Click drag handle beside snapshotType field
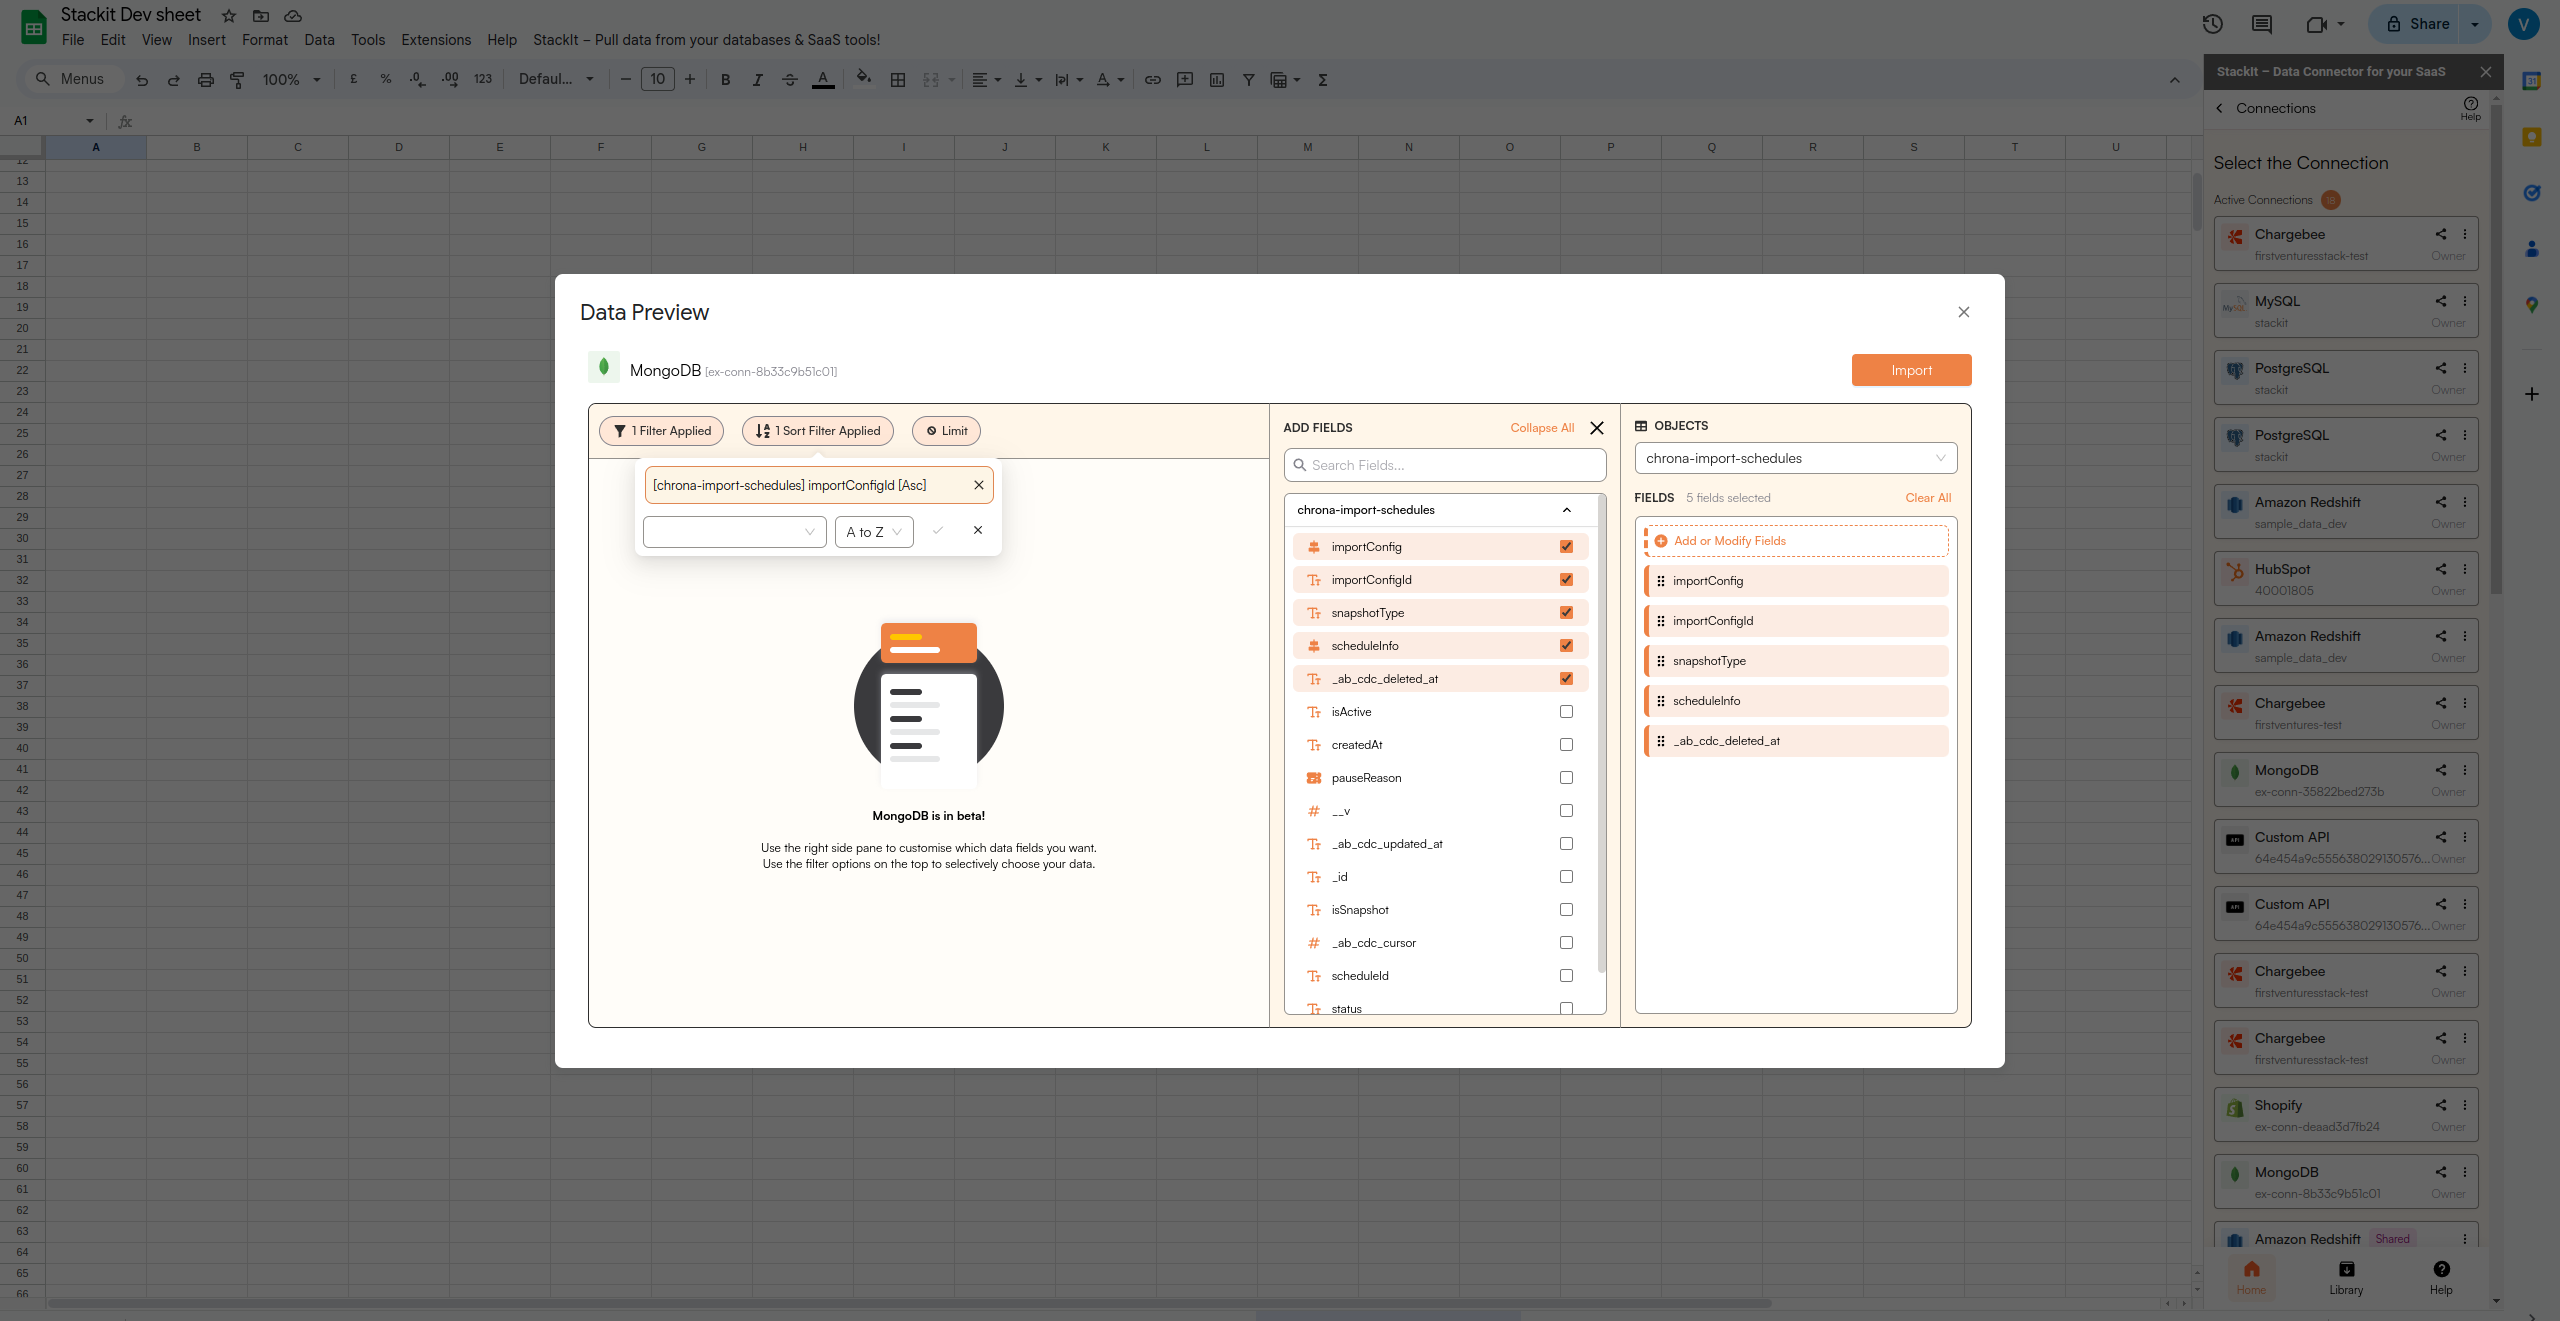The image size is (2560, 1321). (1661, 661)
